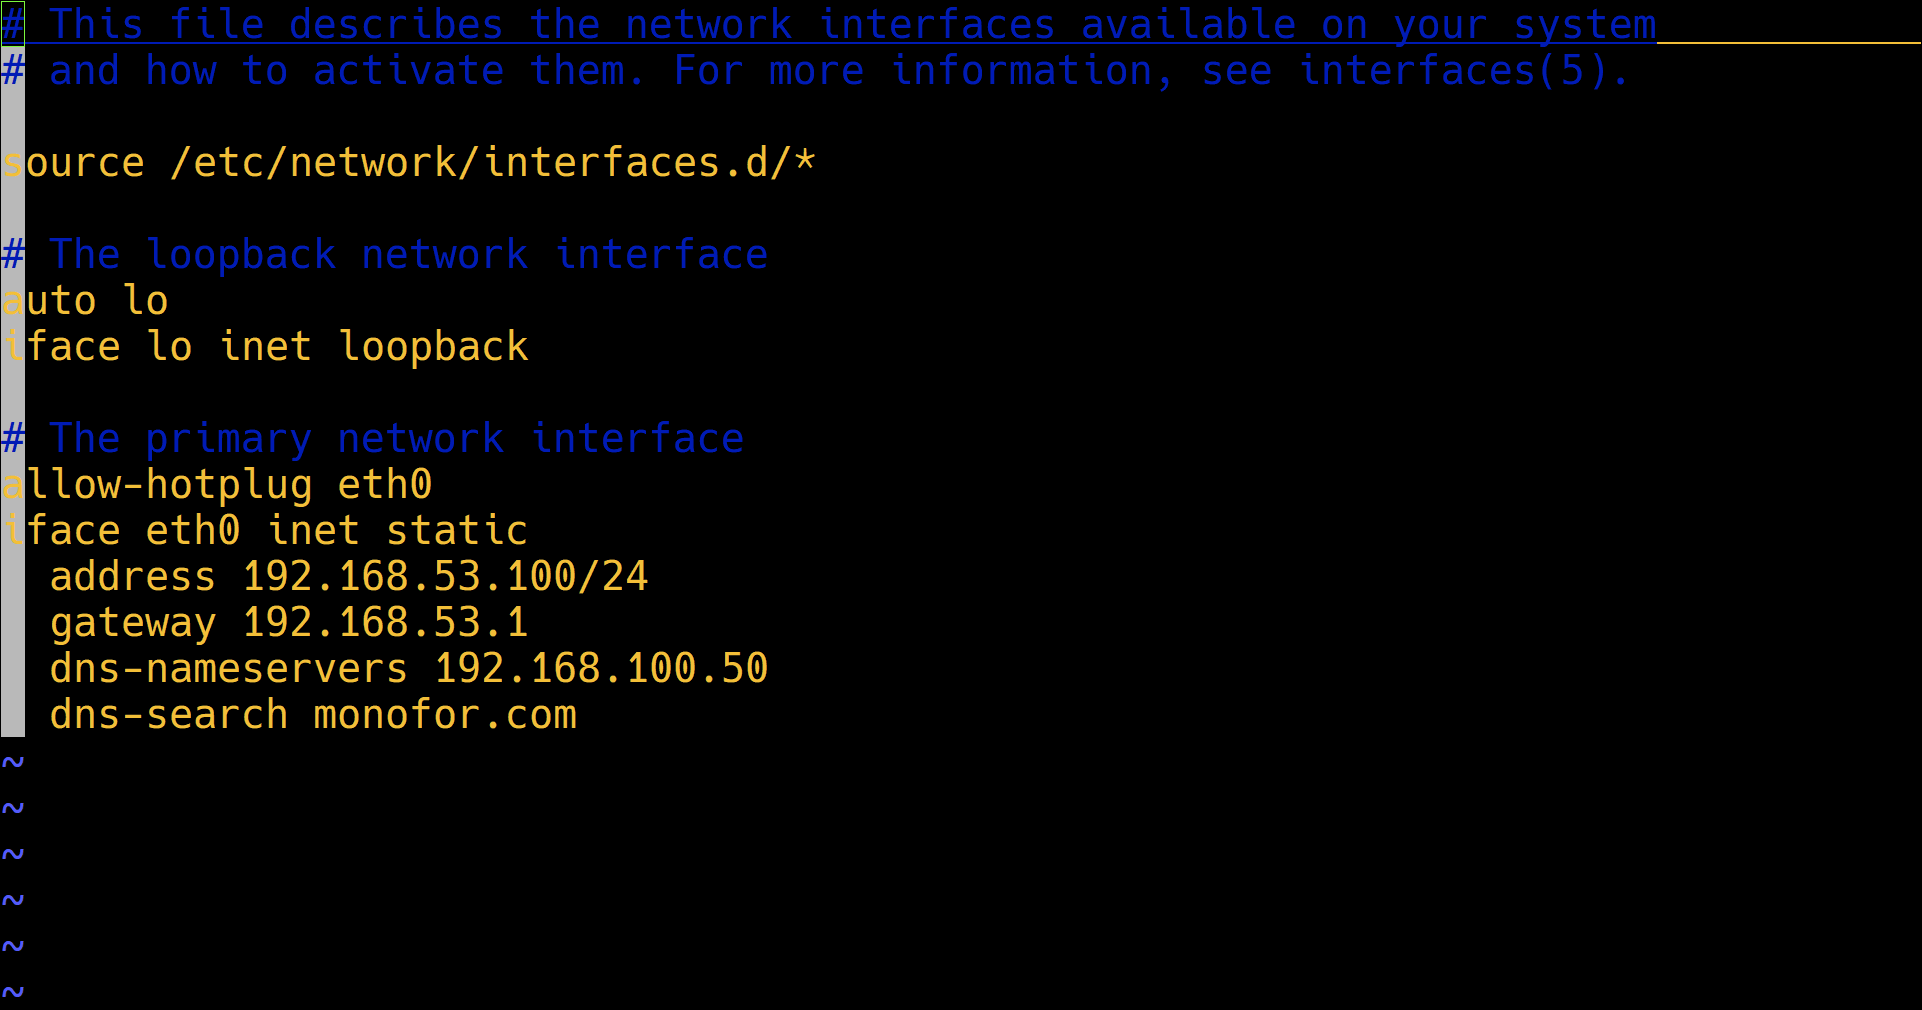The height and width of the screenshot is (1010, 1922).
Task: Click the highlighted "#" cursor on the first line
Action: 13,24
